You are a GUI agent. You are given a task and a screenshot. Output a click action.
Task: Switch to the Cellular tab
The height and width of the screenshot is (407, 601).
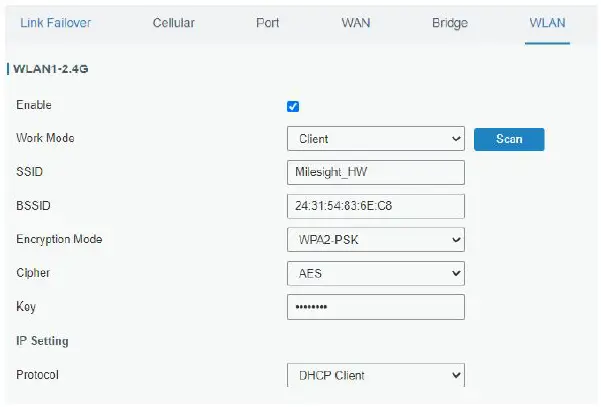pos(174,23)
